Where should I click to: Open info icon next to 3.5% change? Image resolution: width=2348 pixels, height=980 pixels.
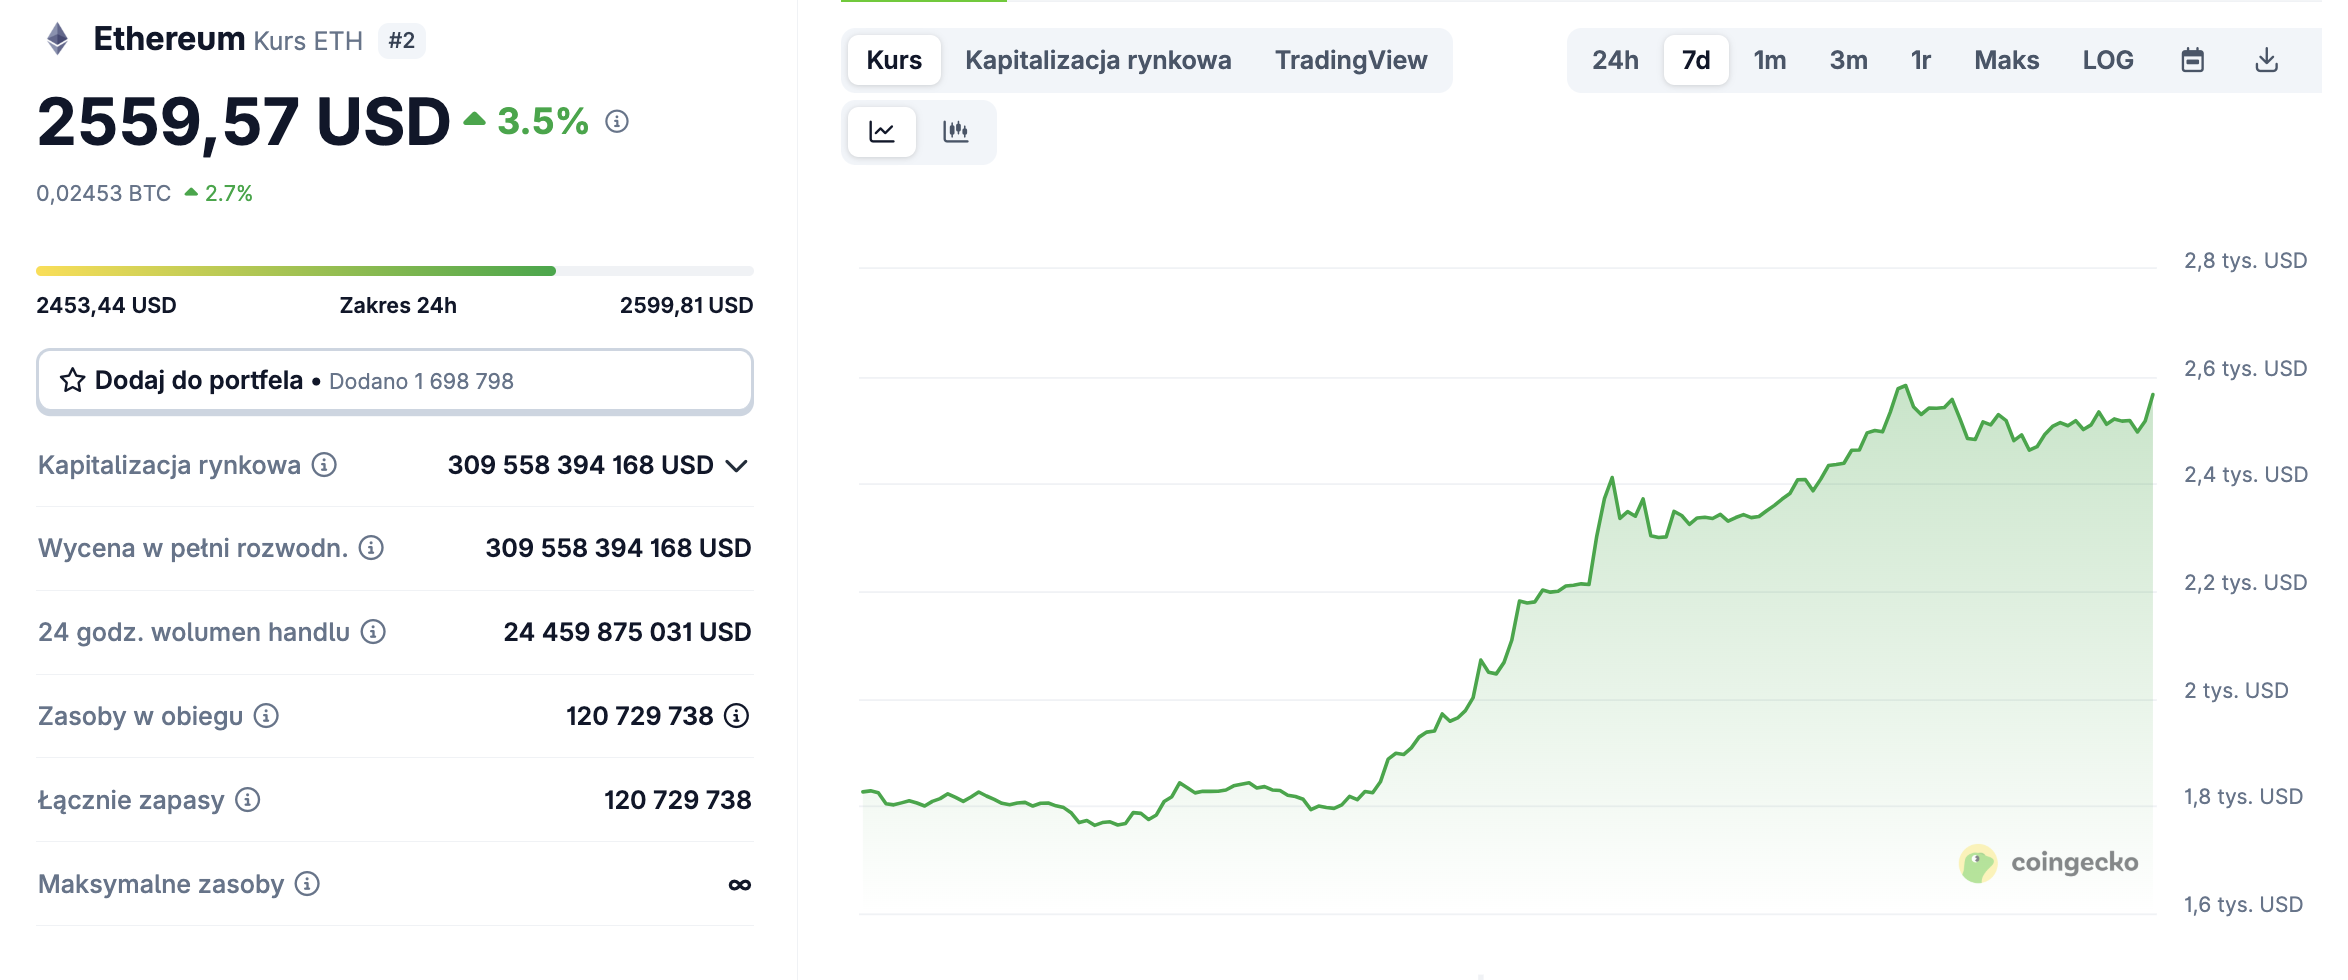[x=617, y=122]
